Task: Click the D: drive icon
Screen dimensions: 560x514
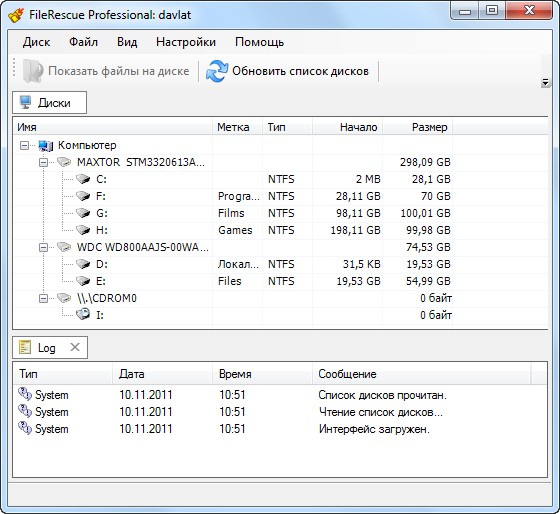Action: 83,264
